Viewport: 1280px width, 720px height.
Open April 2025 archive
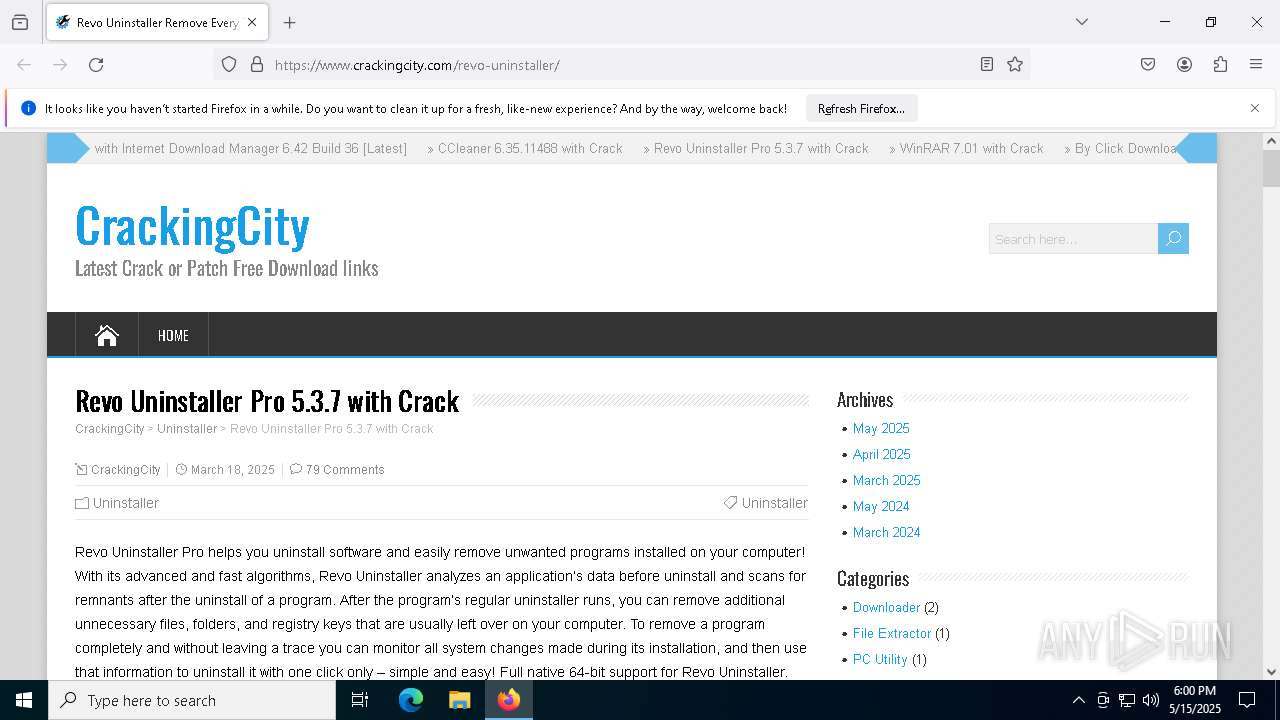(x=882, y=454)
